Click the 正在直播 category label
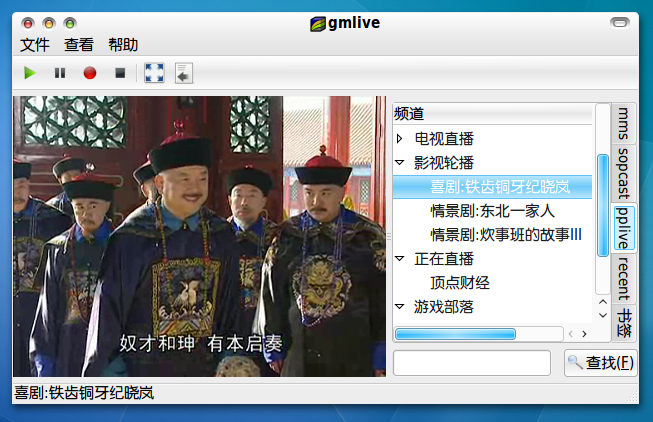 pyautogui.click(x=444, y=259)
